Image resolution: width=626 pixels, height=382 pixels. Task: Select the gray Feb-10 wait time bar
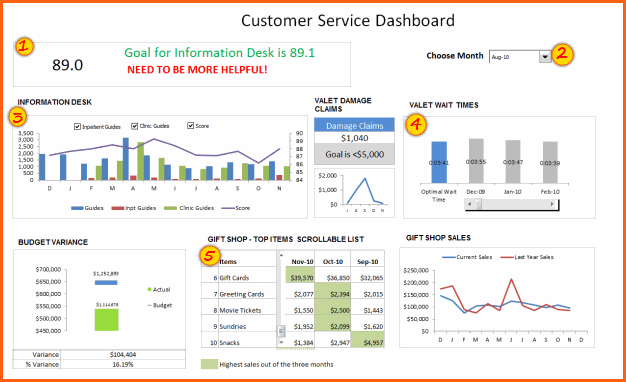550,162
